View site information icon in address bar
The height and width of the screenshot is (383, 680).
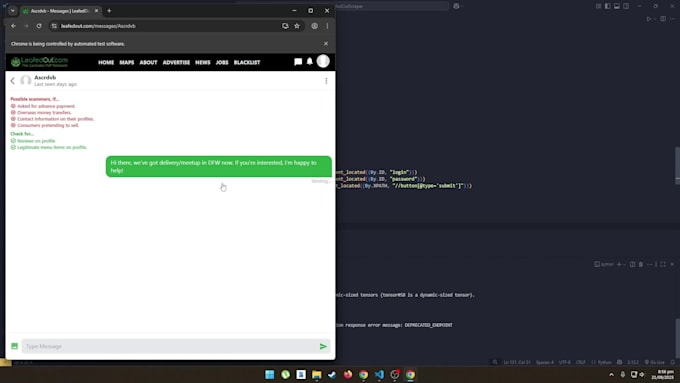point(54,26)
